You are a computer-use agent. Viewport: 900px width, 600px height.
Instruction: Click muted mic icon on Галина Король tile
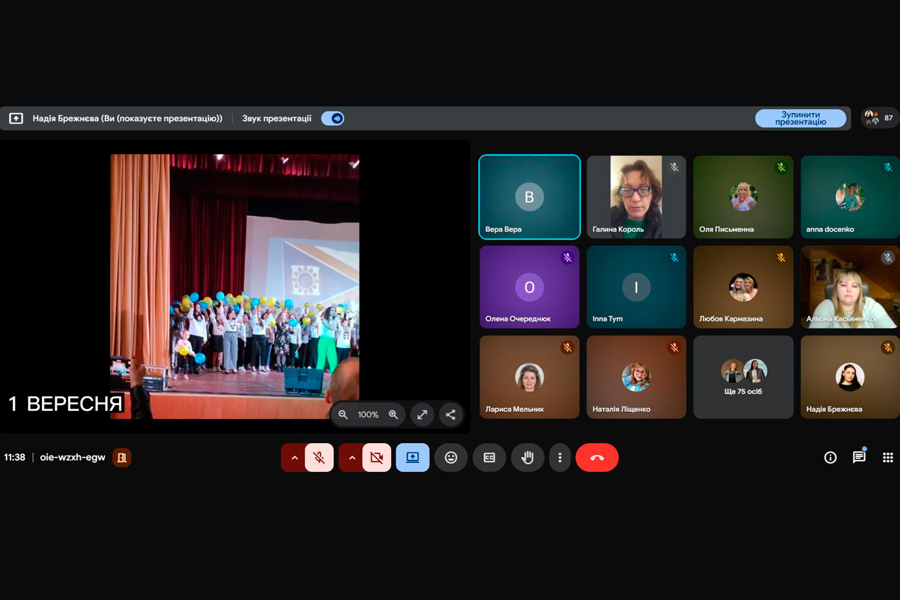(674, 168)
